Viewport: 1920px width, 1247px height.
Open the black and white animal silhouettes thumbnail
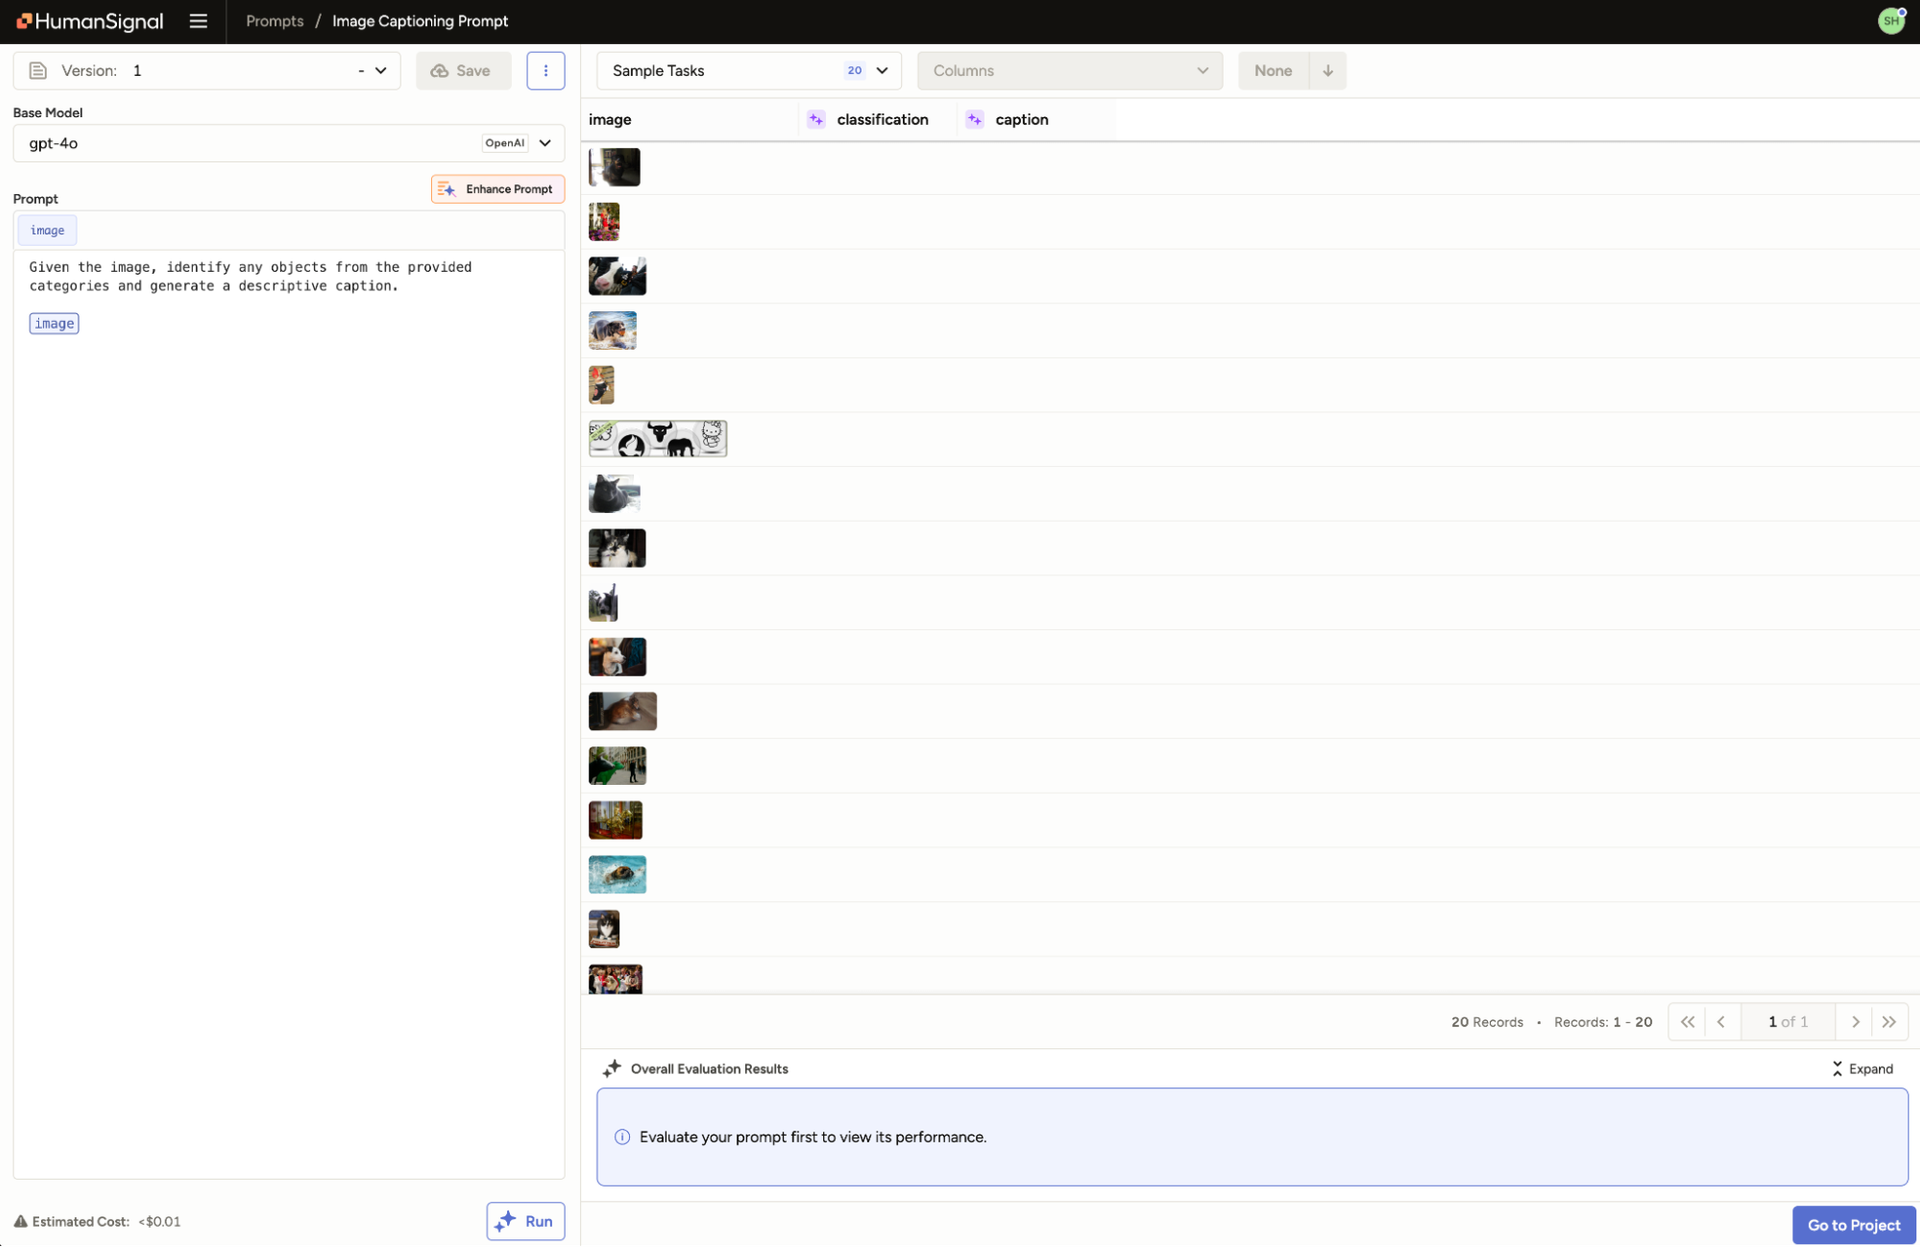657,439
